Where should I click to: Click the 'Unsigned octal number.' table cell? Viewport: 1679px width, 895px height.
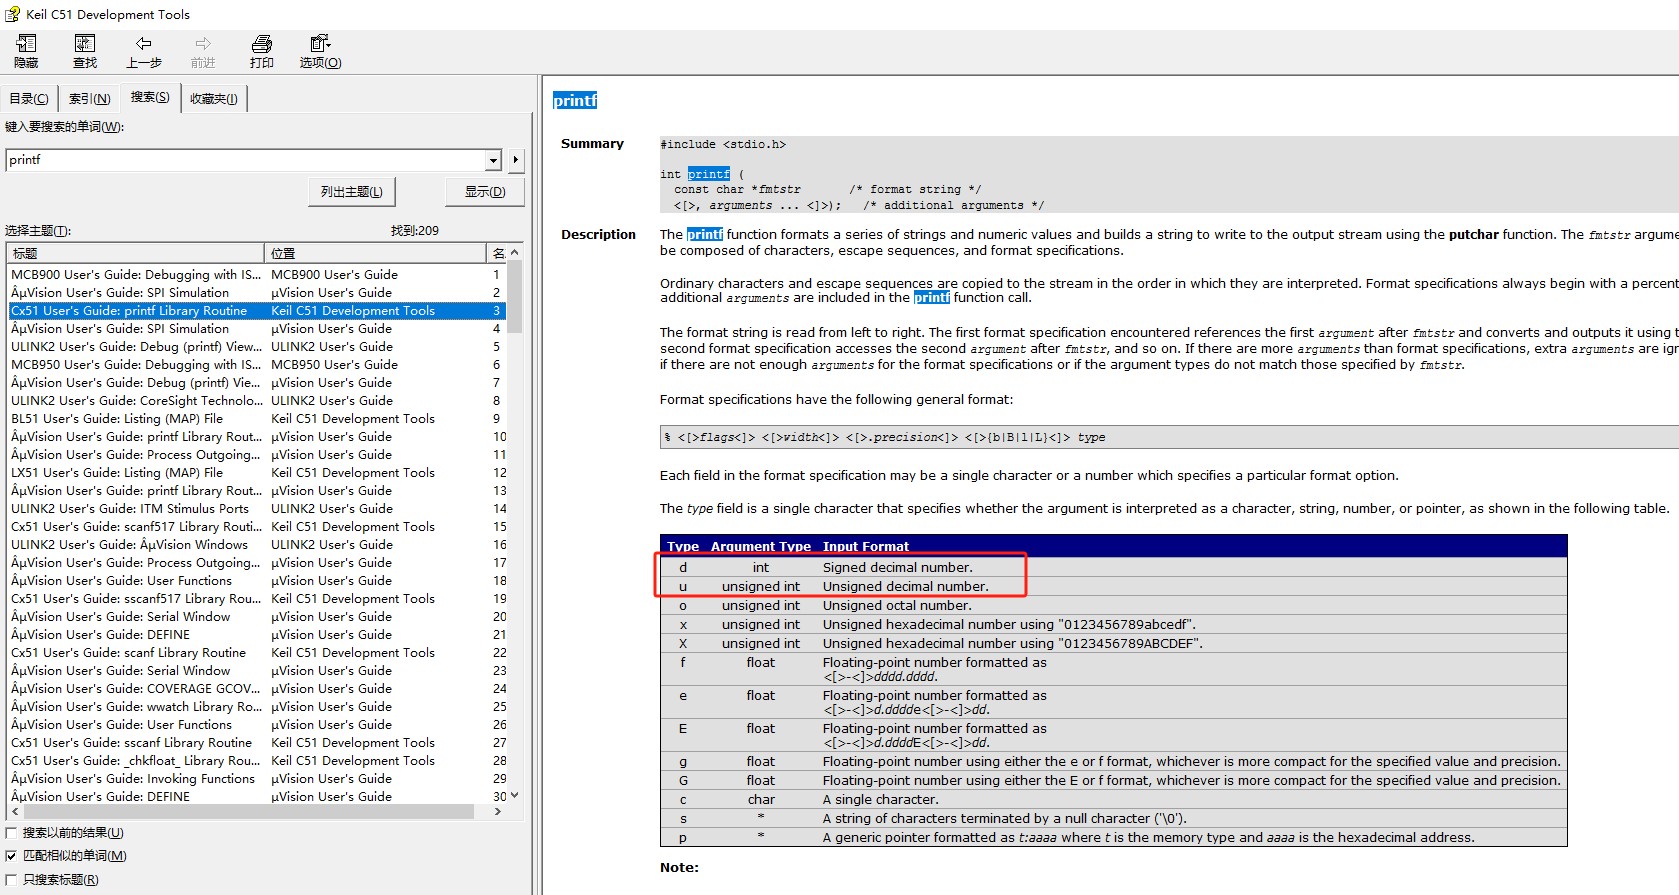(897, 606)
